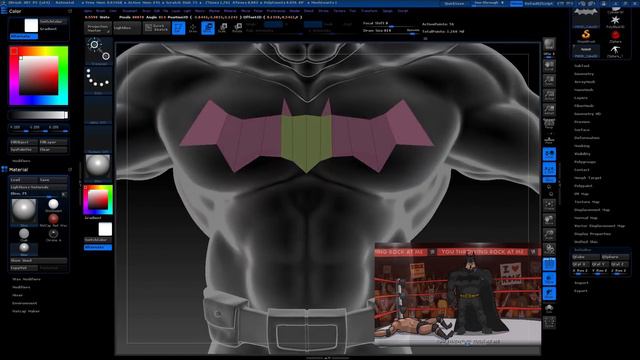Click the BPR render button

pos(549,45)
